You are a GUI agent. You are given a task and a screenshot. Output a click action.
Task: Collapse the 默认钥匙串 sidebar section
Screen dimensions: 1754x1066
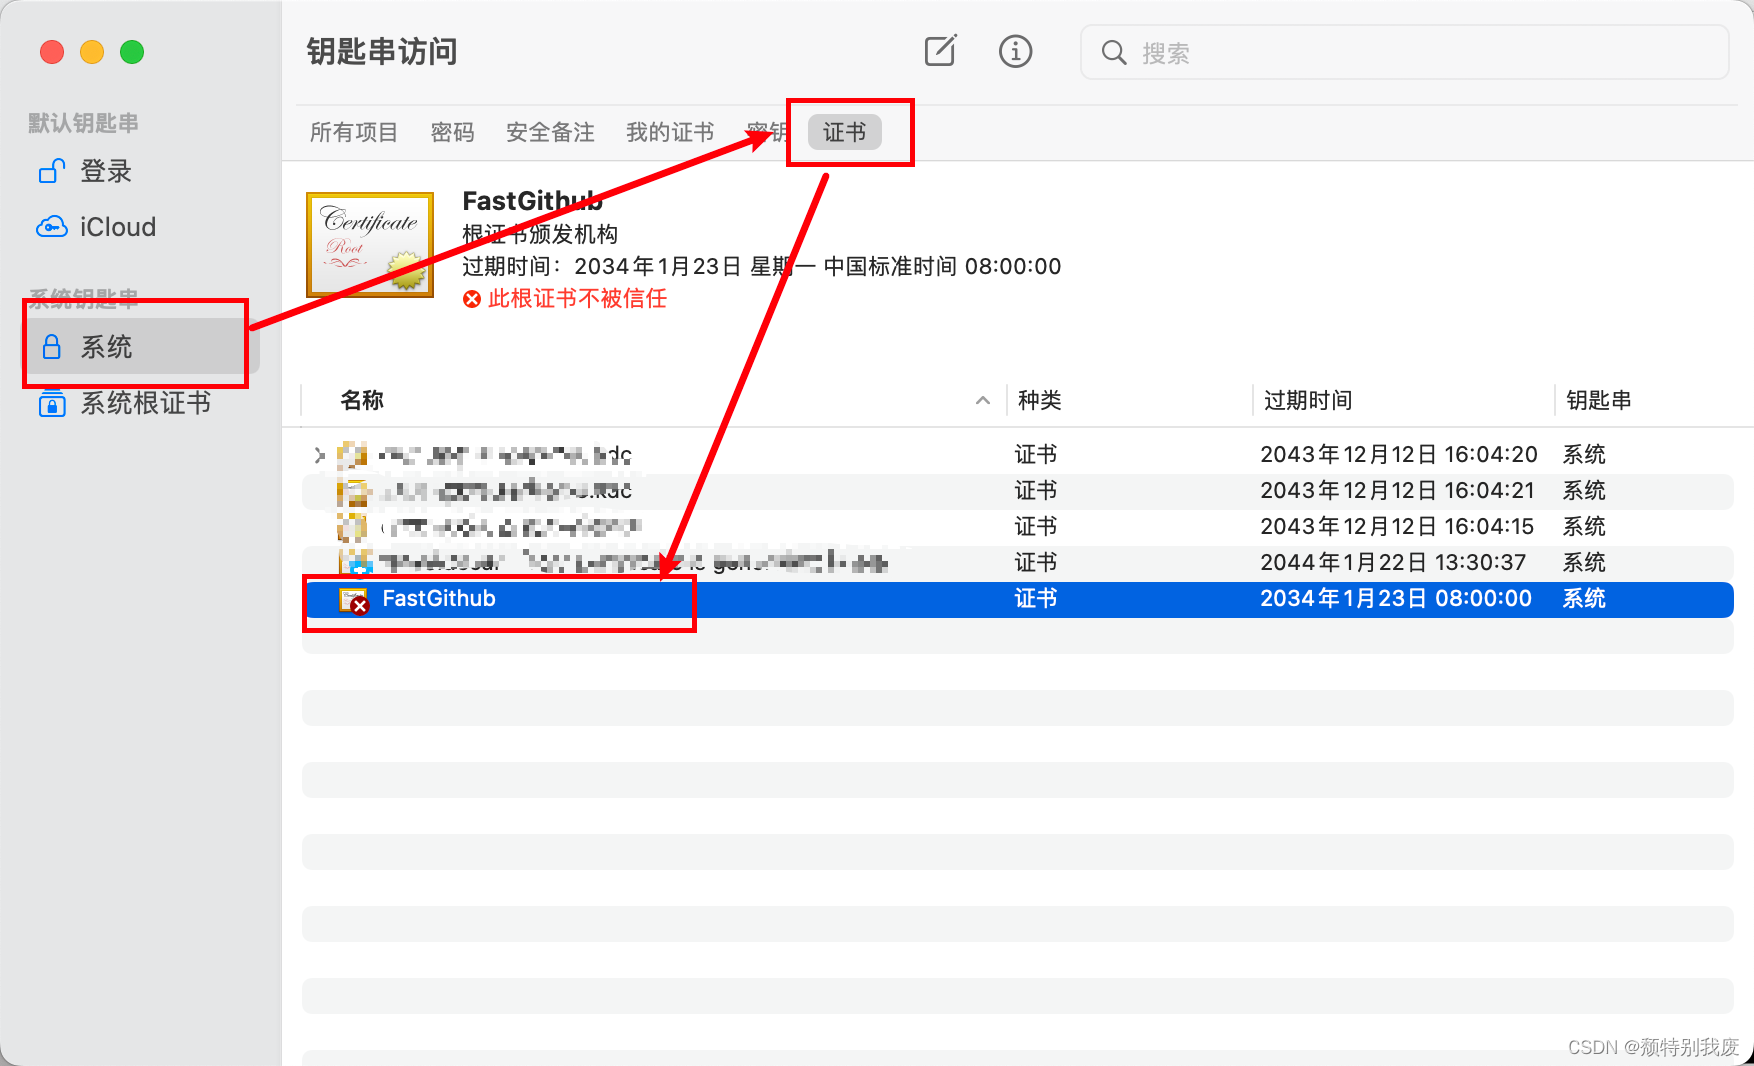[x=82, y=122]
